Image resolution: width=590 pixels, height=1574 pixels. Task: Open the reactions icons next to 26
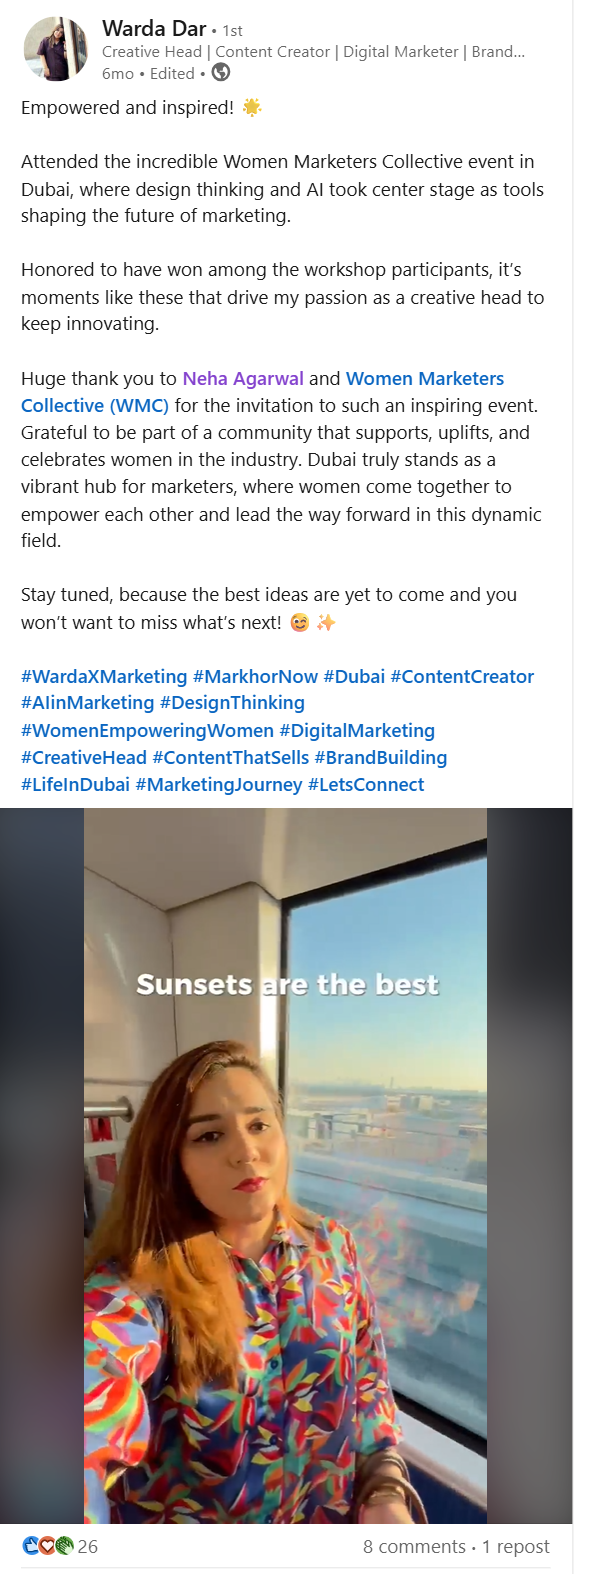click(x=48, y=1546)
